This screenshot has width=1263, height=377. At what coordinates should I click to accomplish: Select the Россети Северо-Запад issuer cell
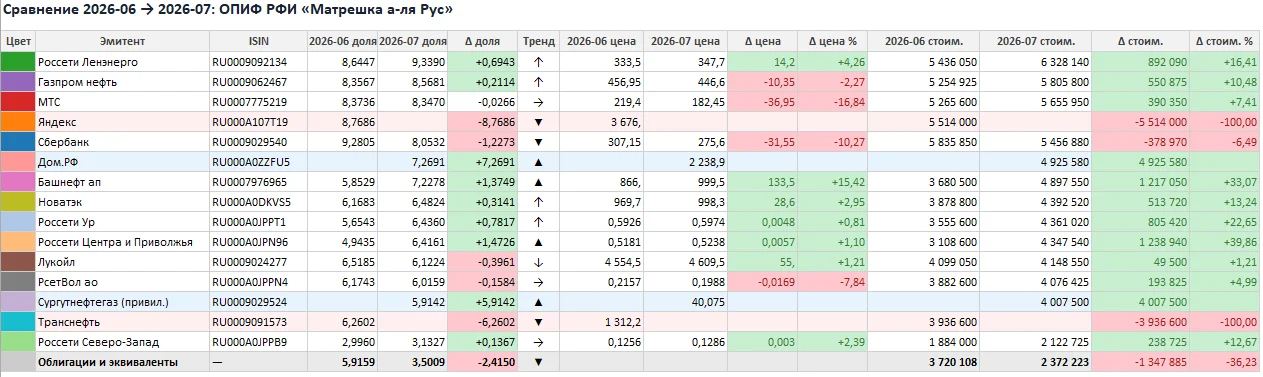pos(122,341)
